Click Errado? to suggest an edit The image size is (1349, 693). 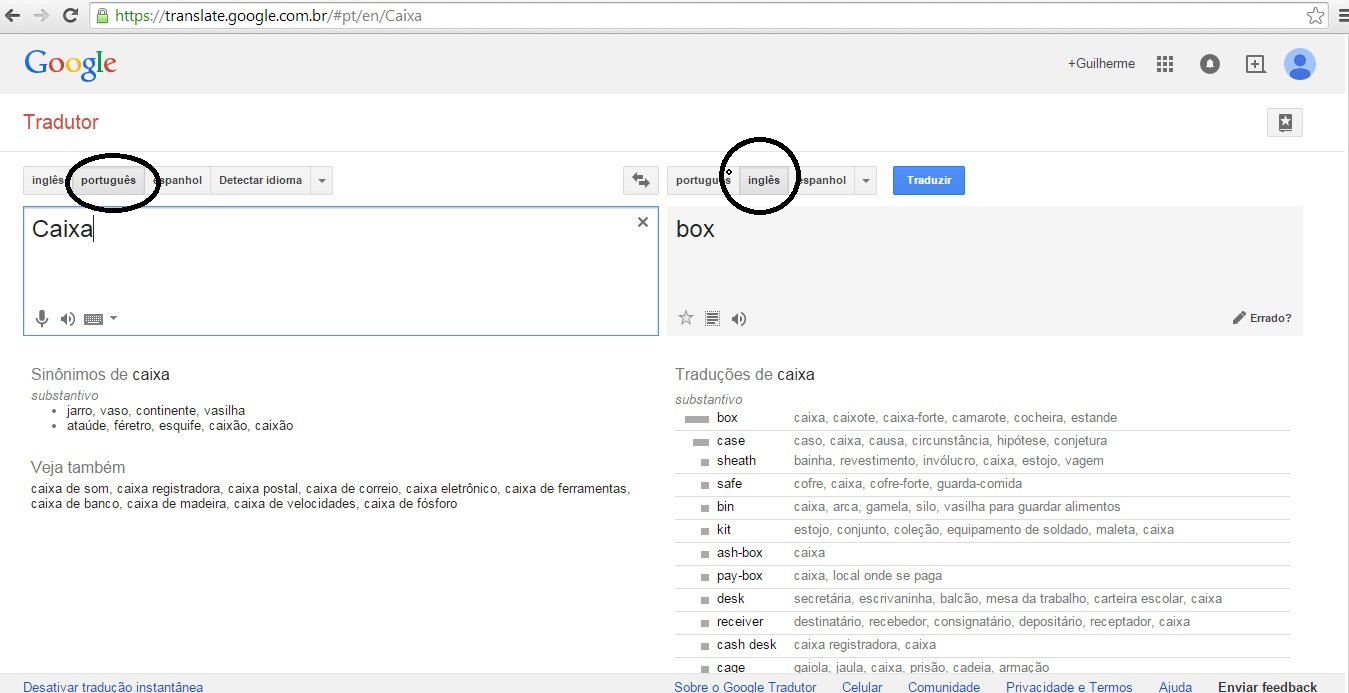(x=1262, y=318)
